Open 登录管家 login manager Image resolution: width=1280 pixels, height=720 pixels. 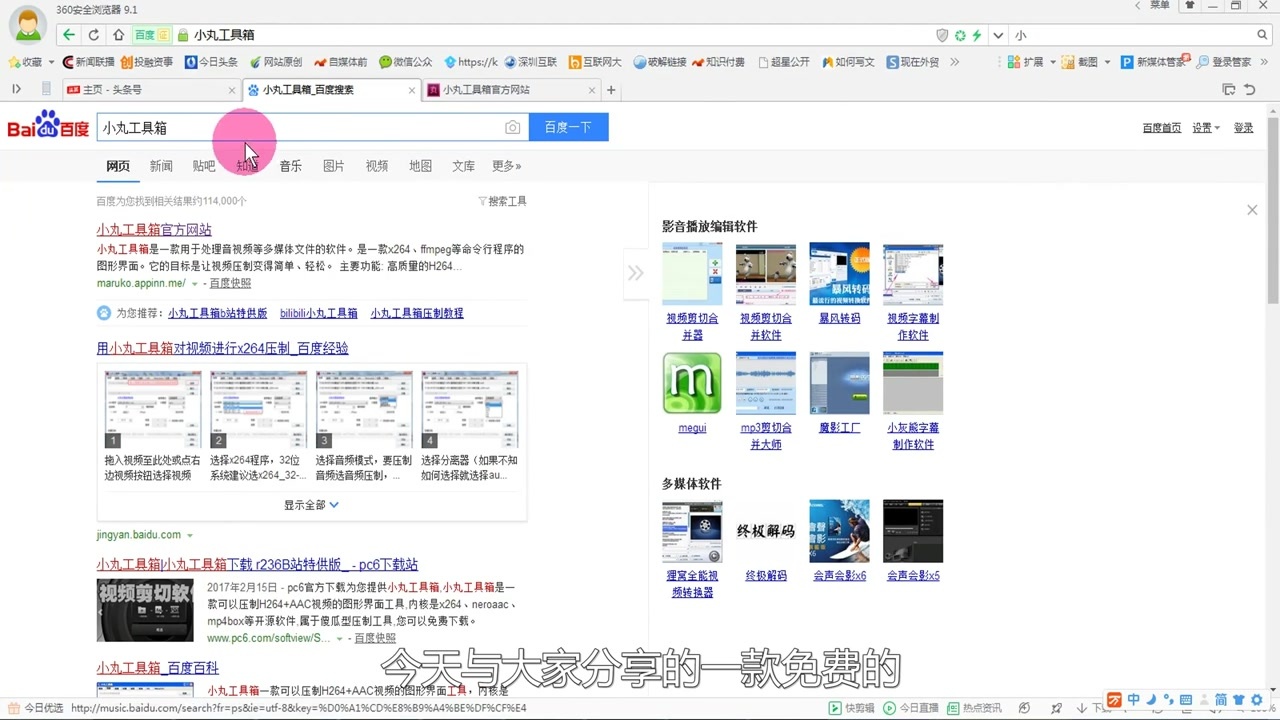pos(1224,62)
